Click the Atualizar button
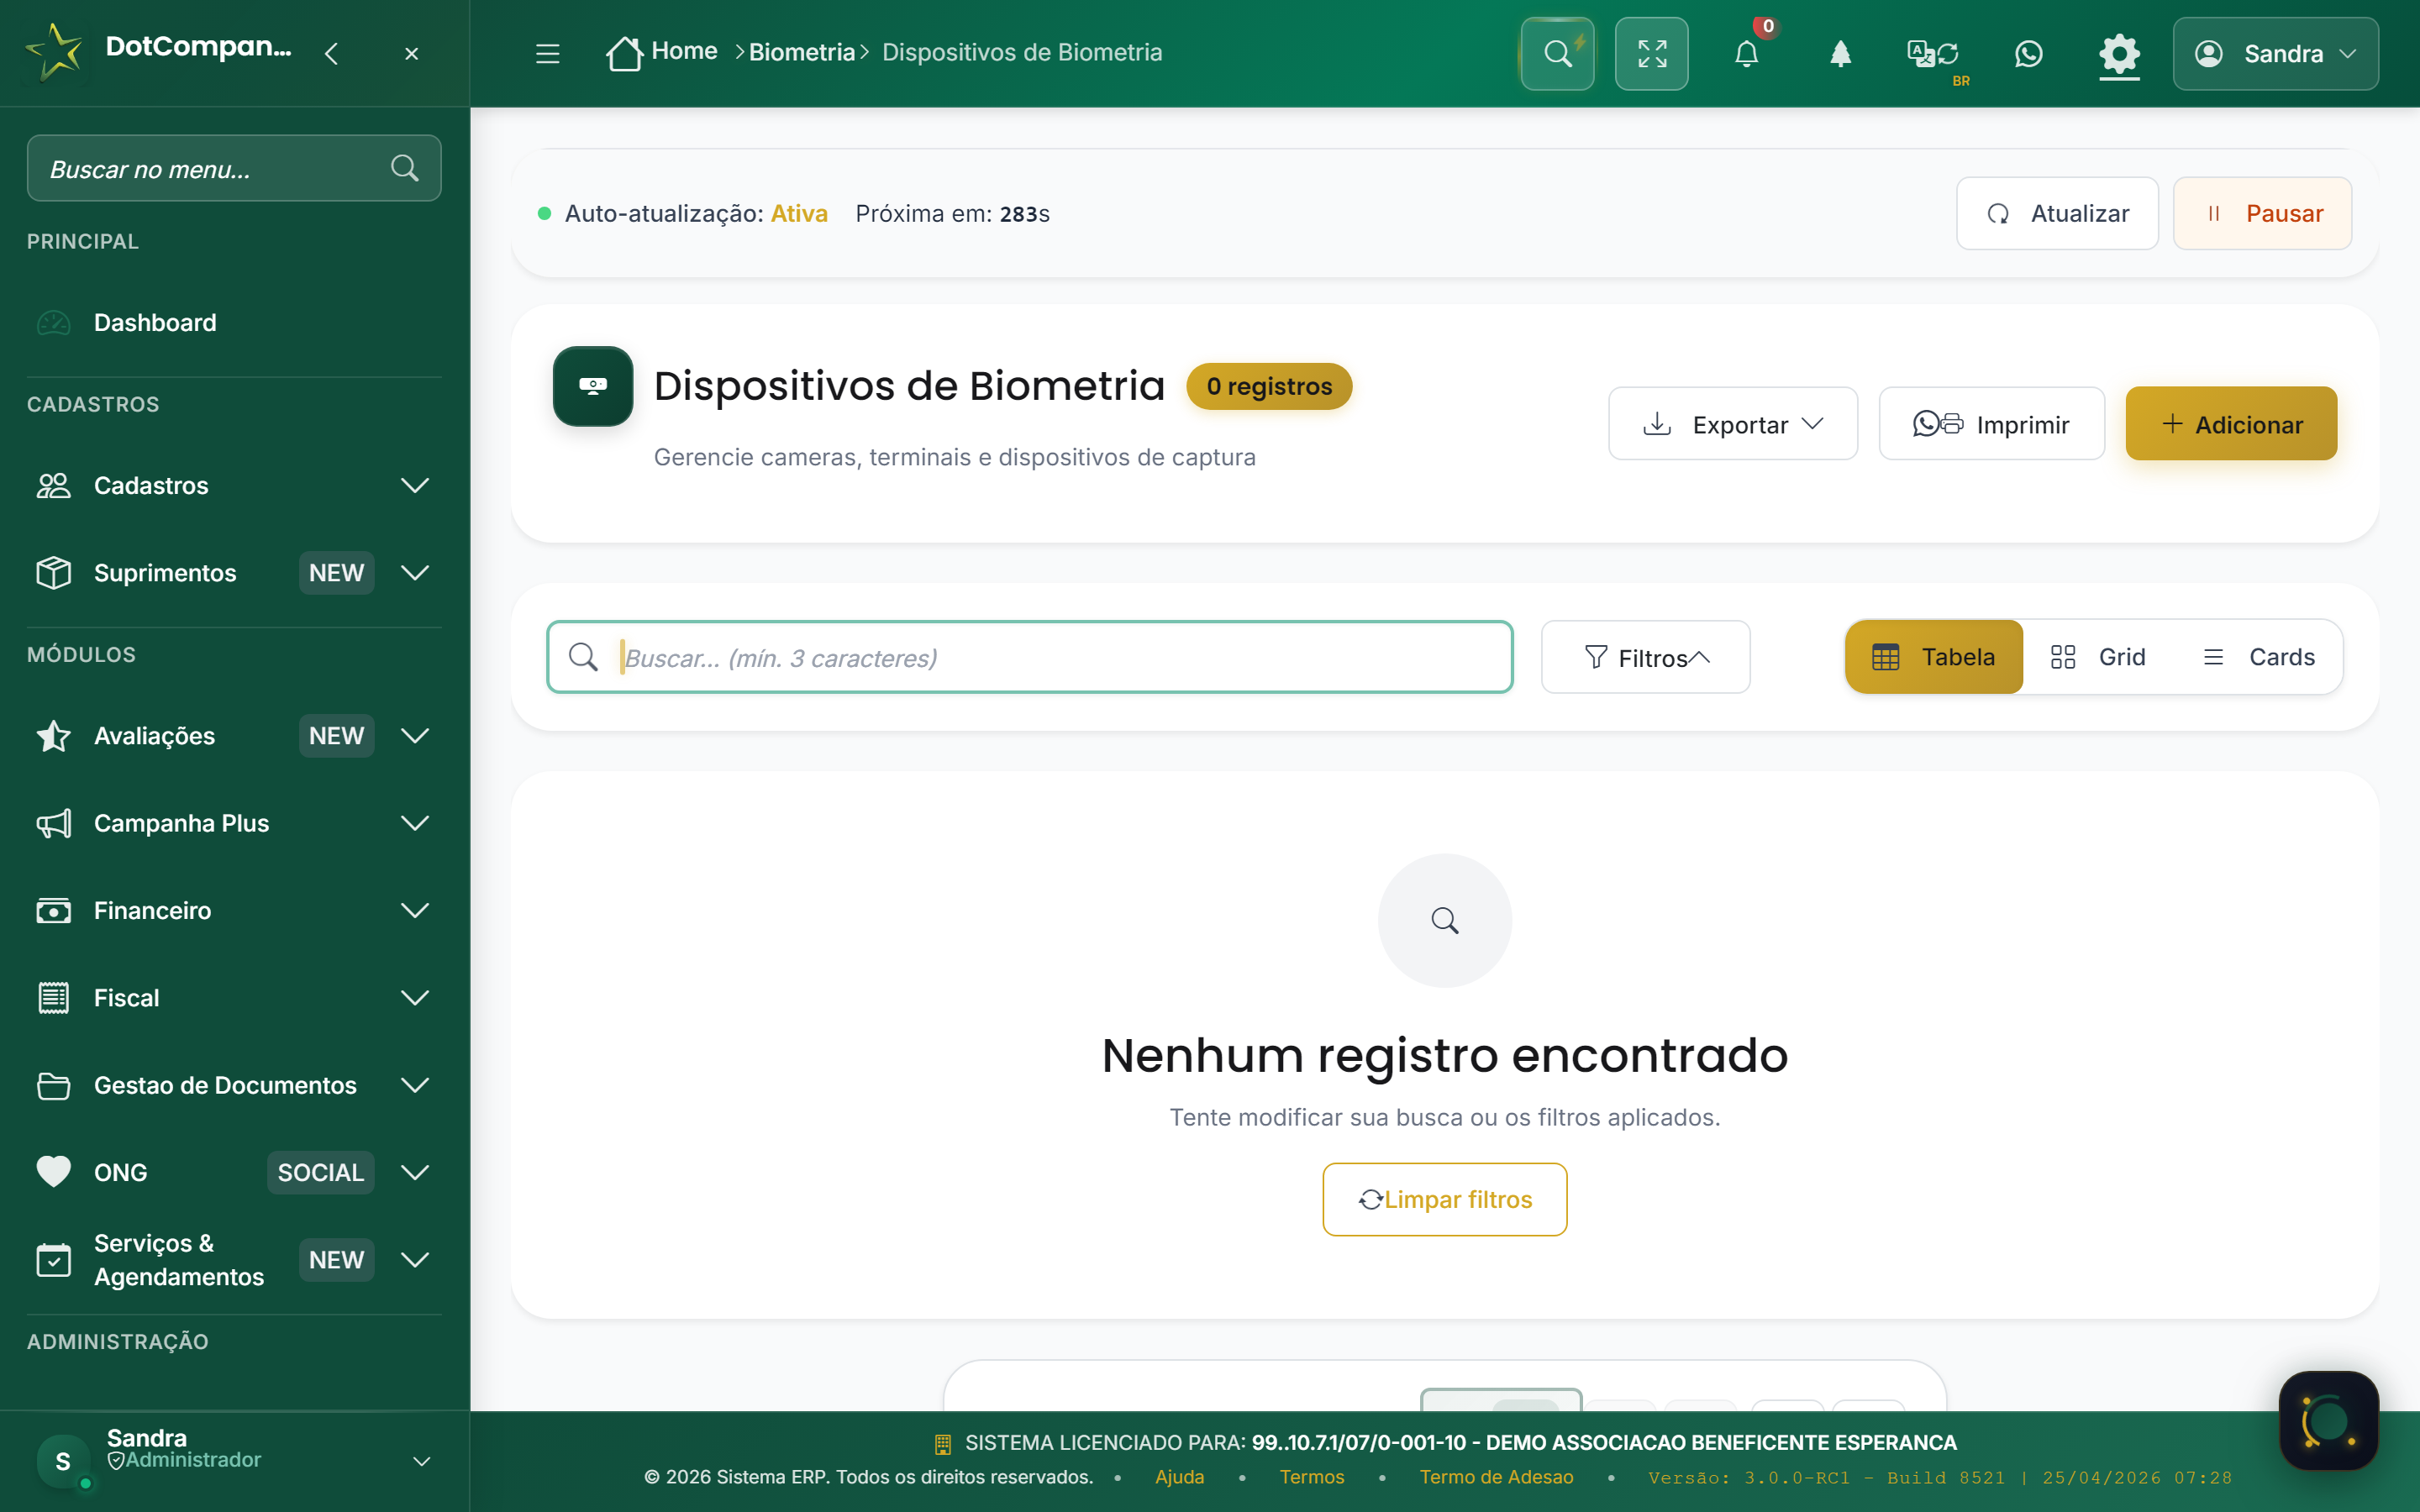 pos(2057,213)
